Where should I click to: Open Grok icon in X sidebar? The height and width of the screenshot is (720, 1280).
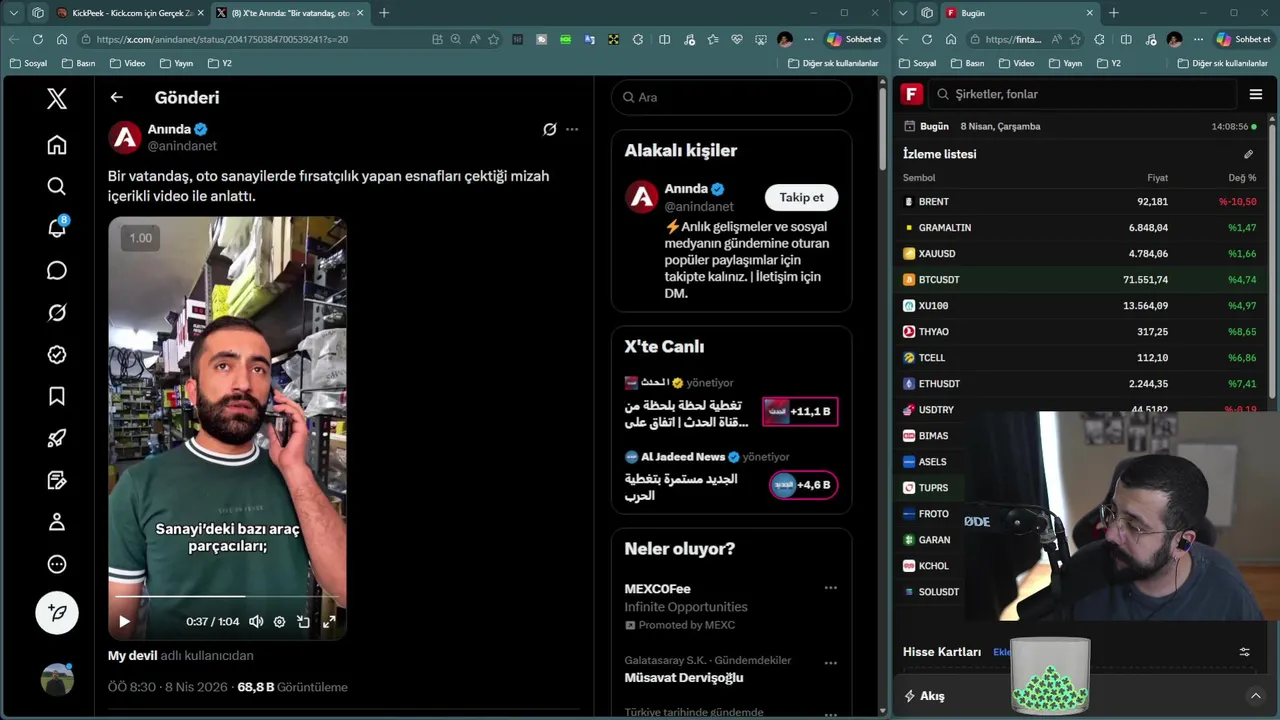[57, 313]
